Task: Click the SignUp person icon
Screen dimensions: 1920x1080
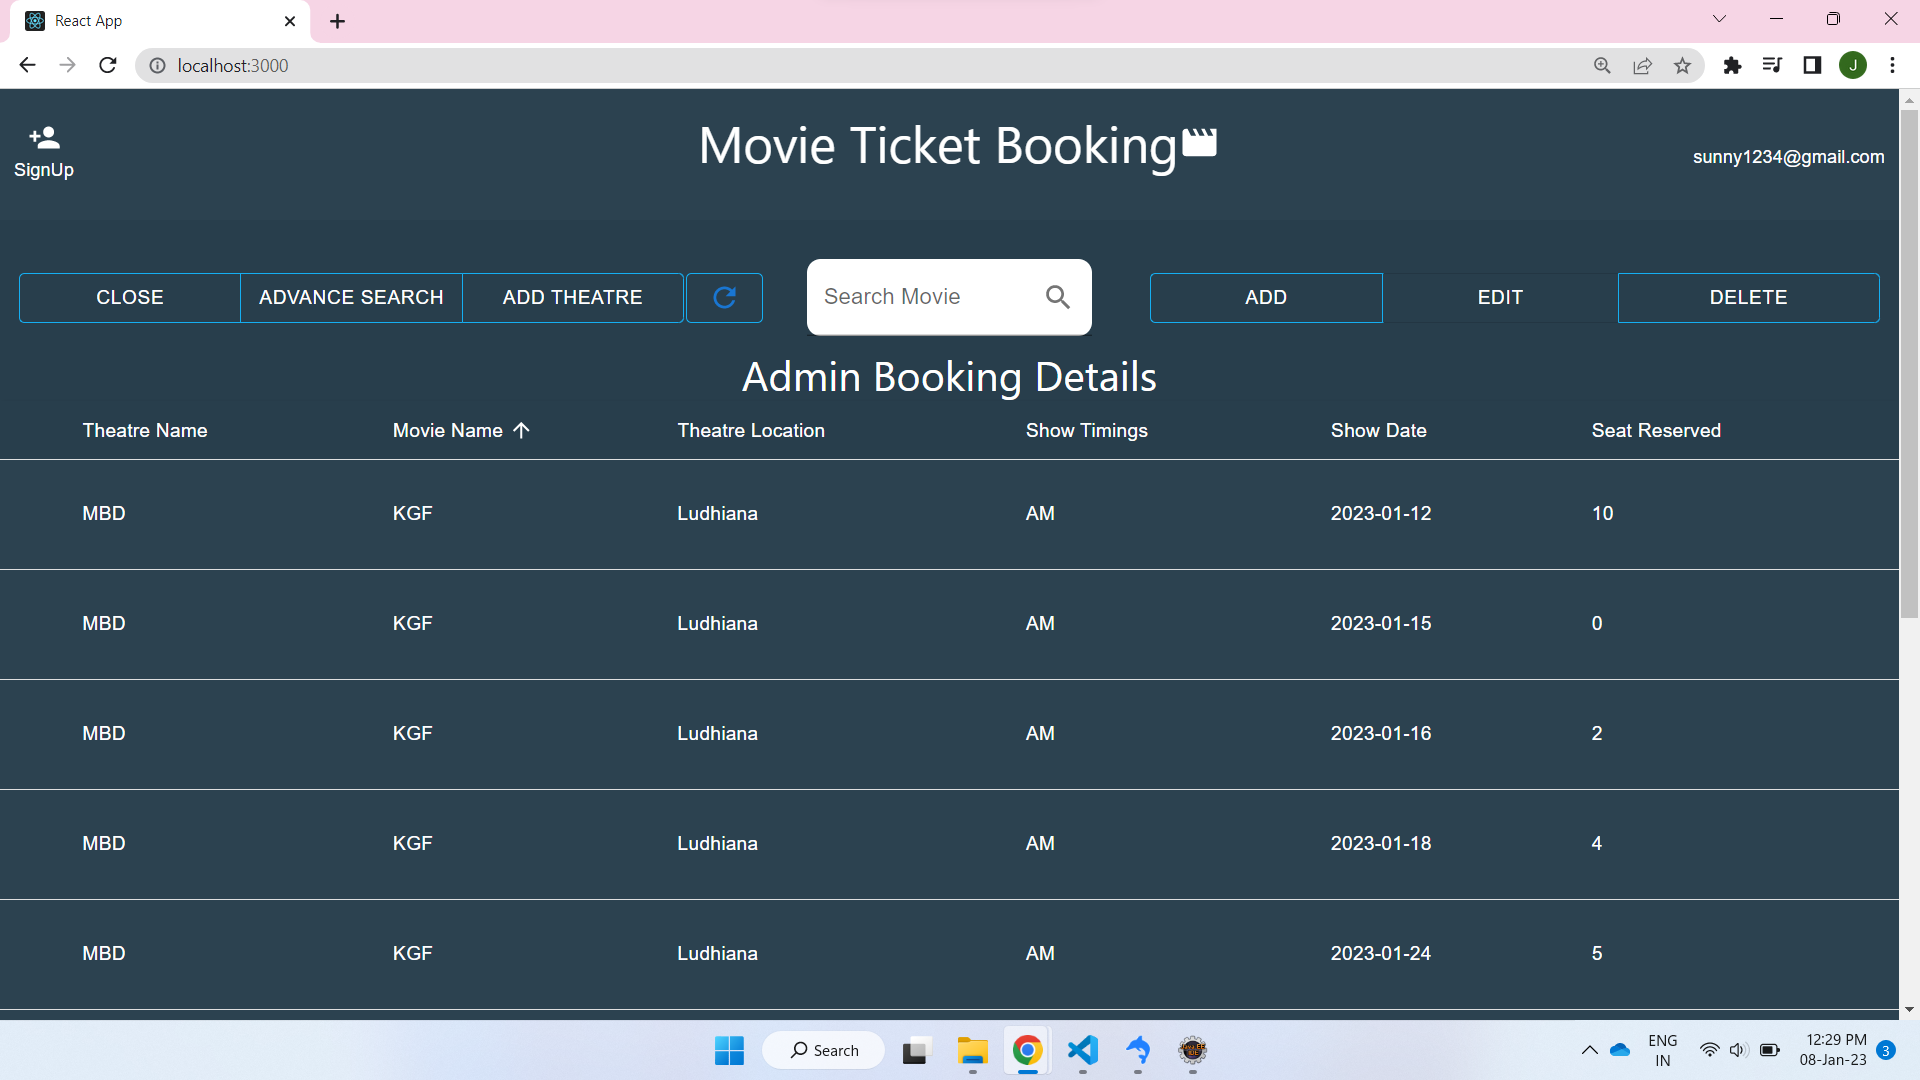Action: point(42,137)
